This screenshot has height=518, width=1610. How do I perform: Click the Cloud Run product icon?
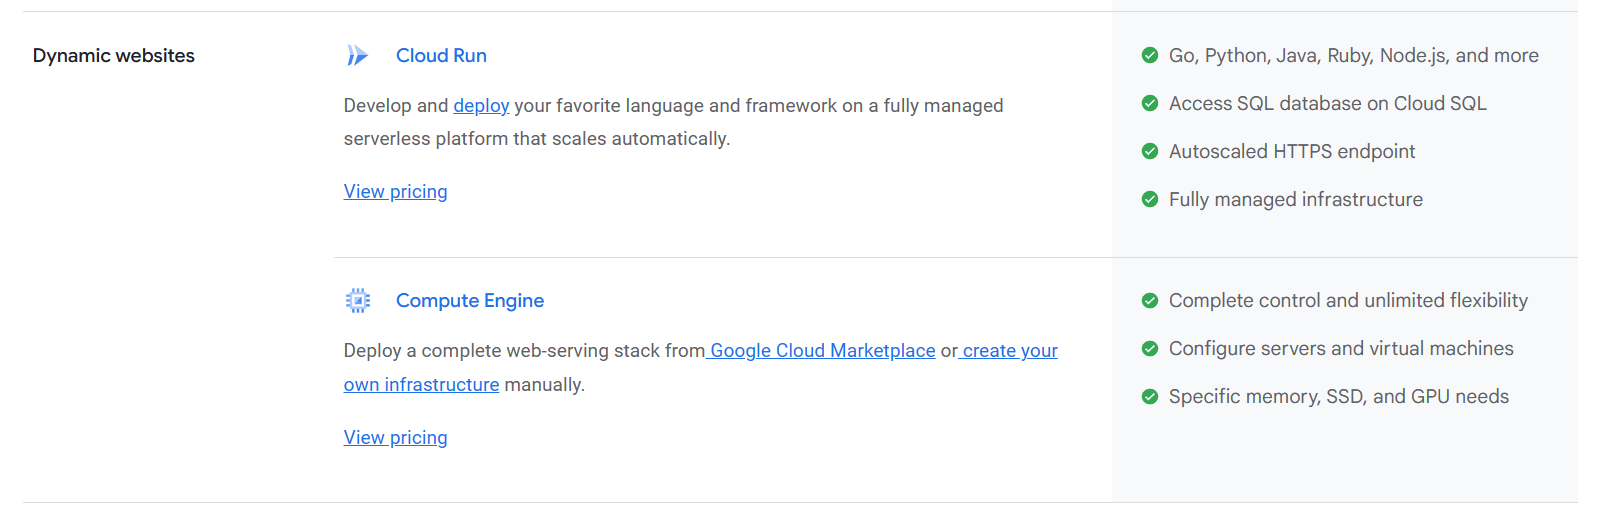tap(357, 56)
